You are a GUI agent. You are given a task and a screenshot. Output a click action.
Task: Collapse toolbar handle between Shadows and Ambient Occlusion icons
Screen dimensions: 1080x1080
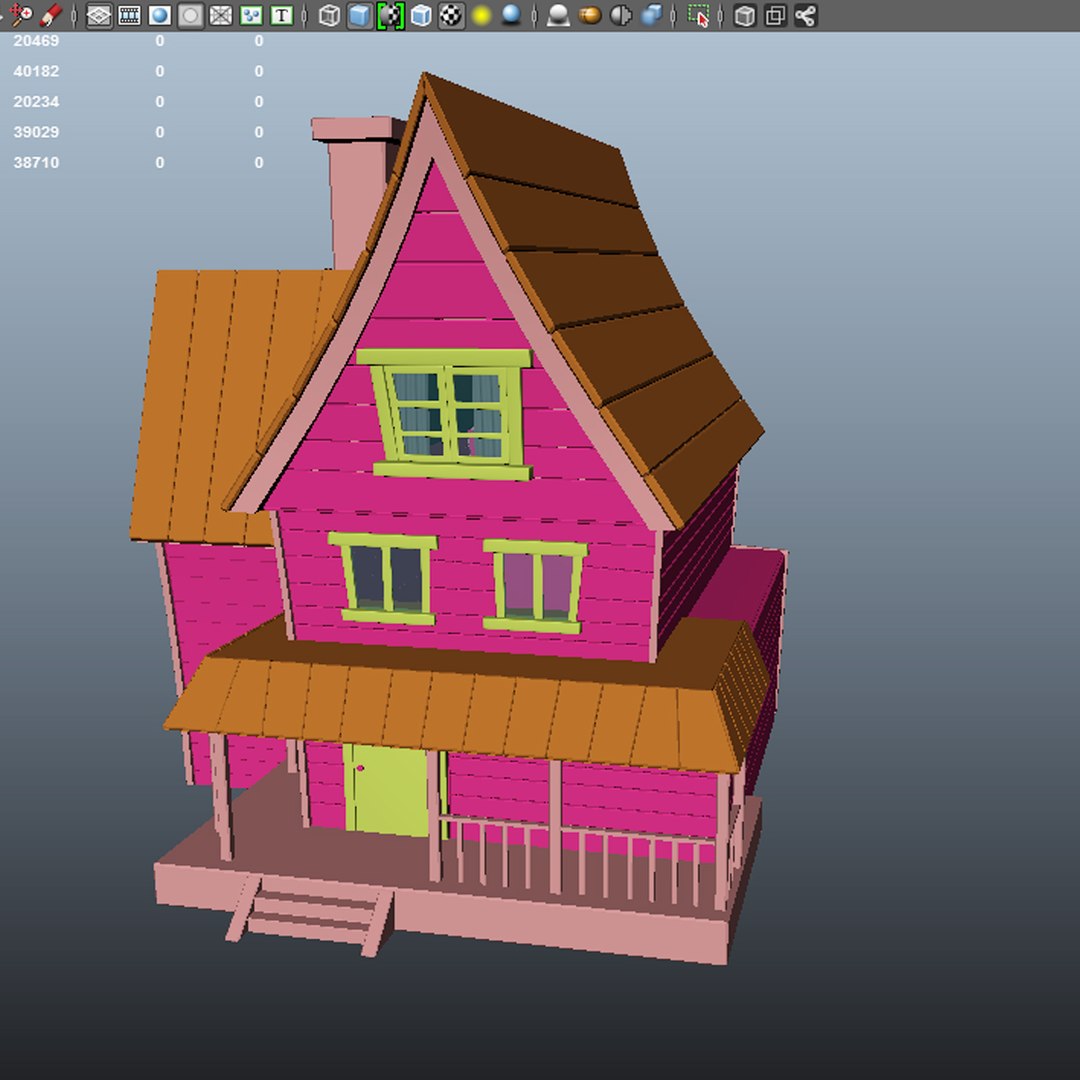point(534,16)
